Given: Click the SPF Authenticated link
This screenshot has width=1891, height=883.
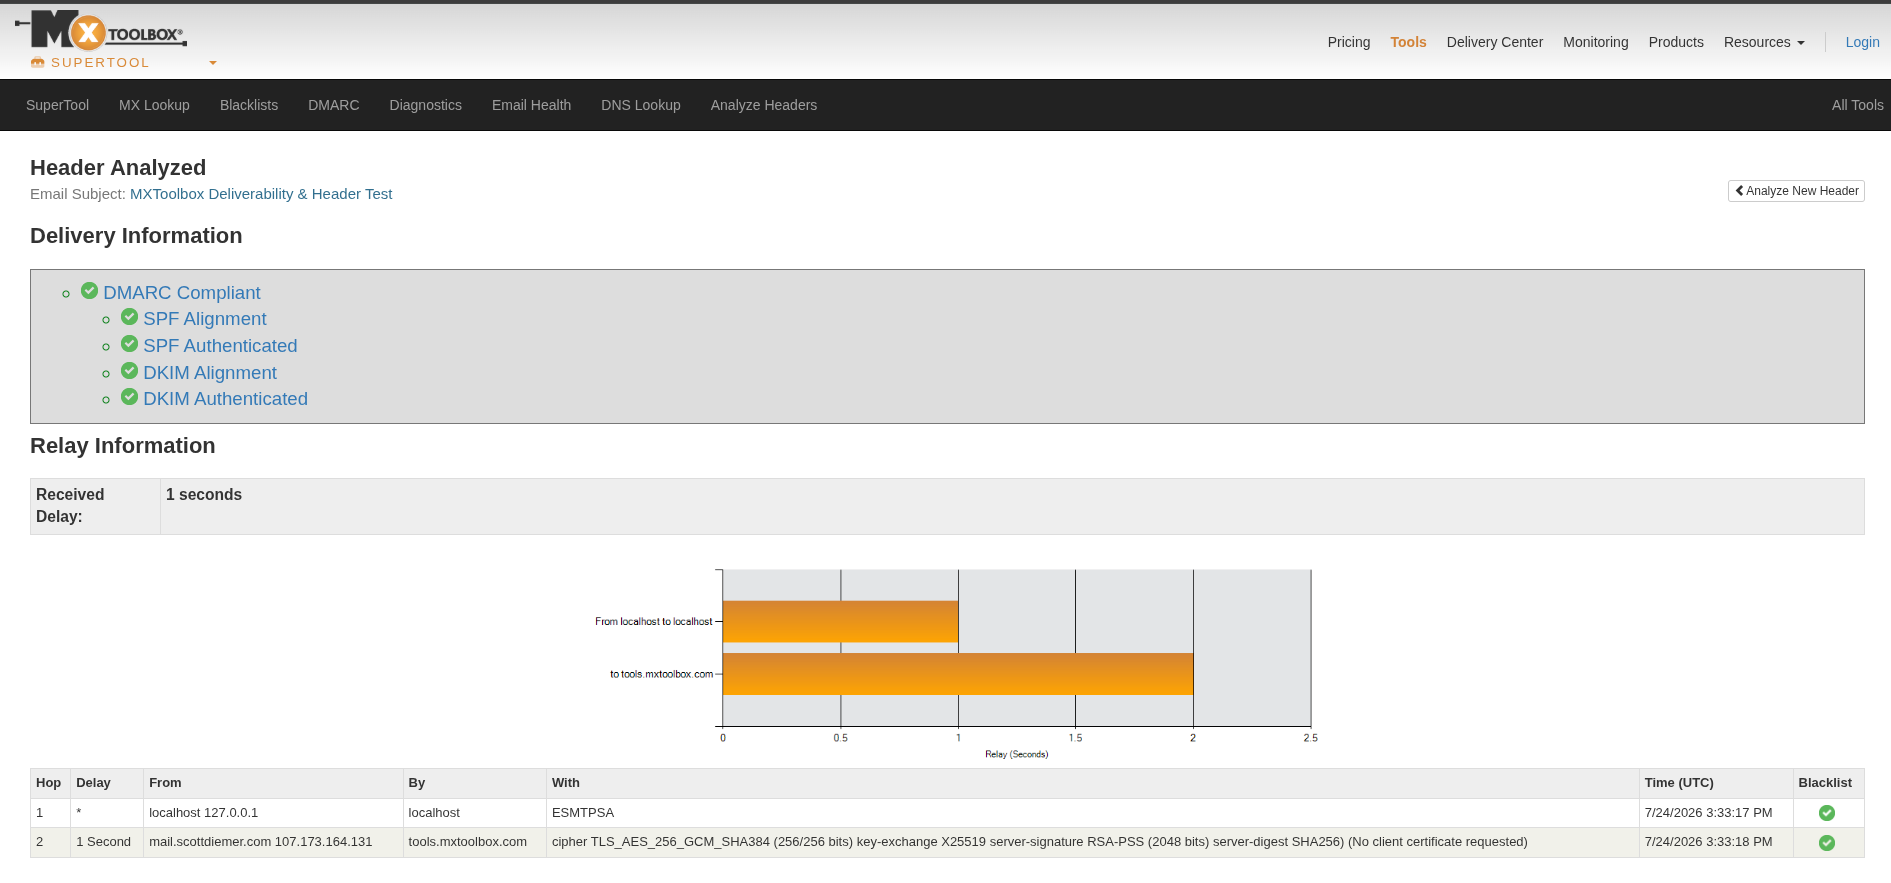Looking at the screenshot, I should pyautogui.click(x=220, y=346).
